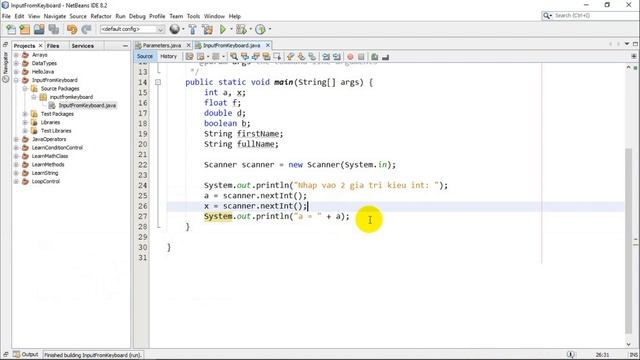Click the Next Bookmark icon
This screenshot has height=360, width=640.
pyautogui.click(x=301, y=57)
